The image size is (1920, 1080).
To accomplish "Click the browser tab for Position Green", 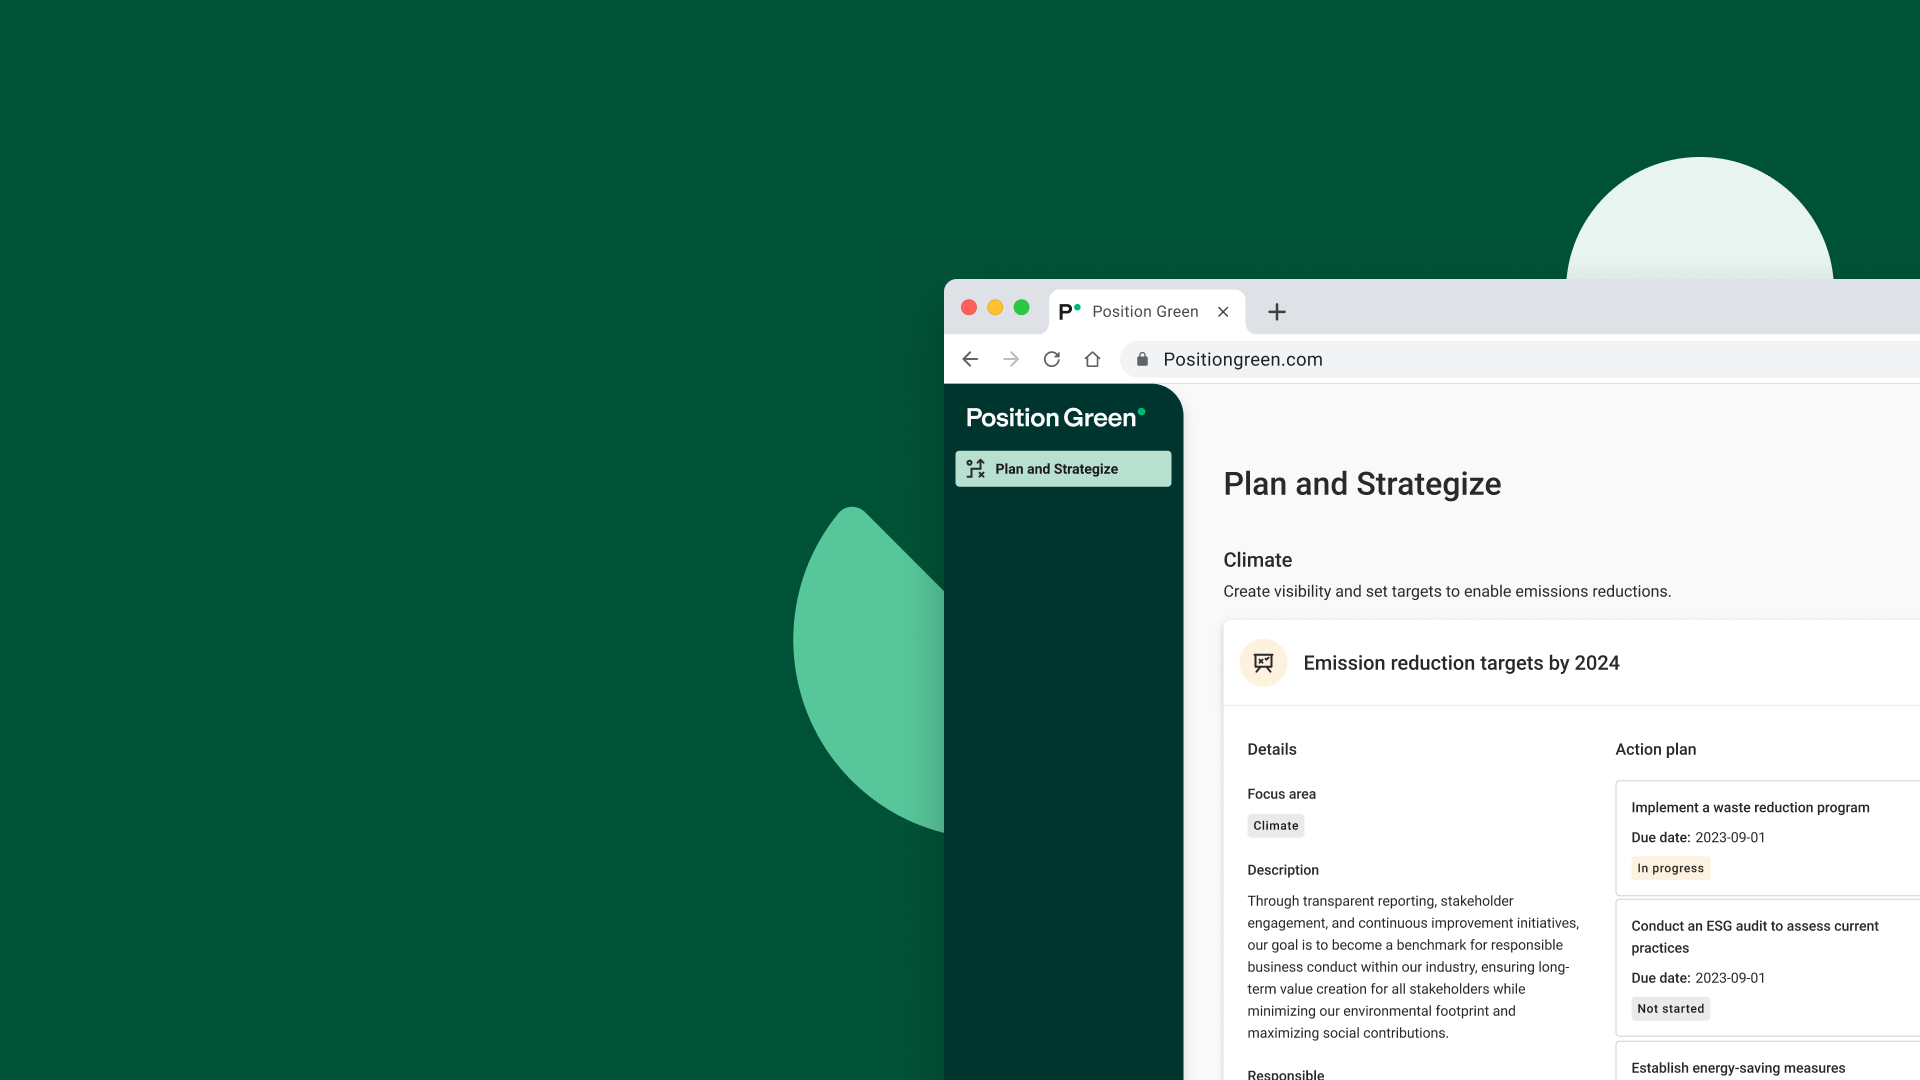I will point(1145,310).
